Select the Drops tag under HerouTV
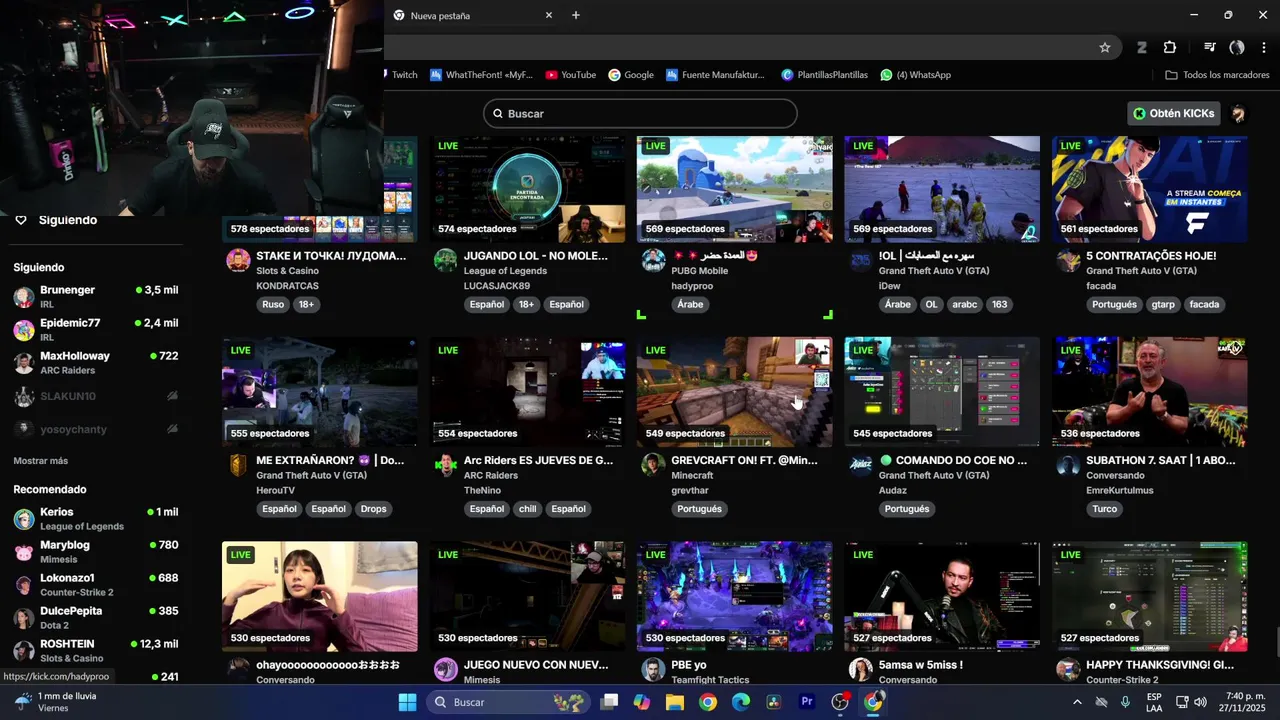 pyautogui.click(x=373, y=509)
